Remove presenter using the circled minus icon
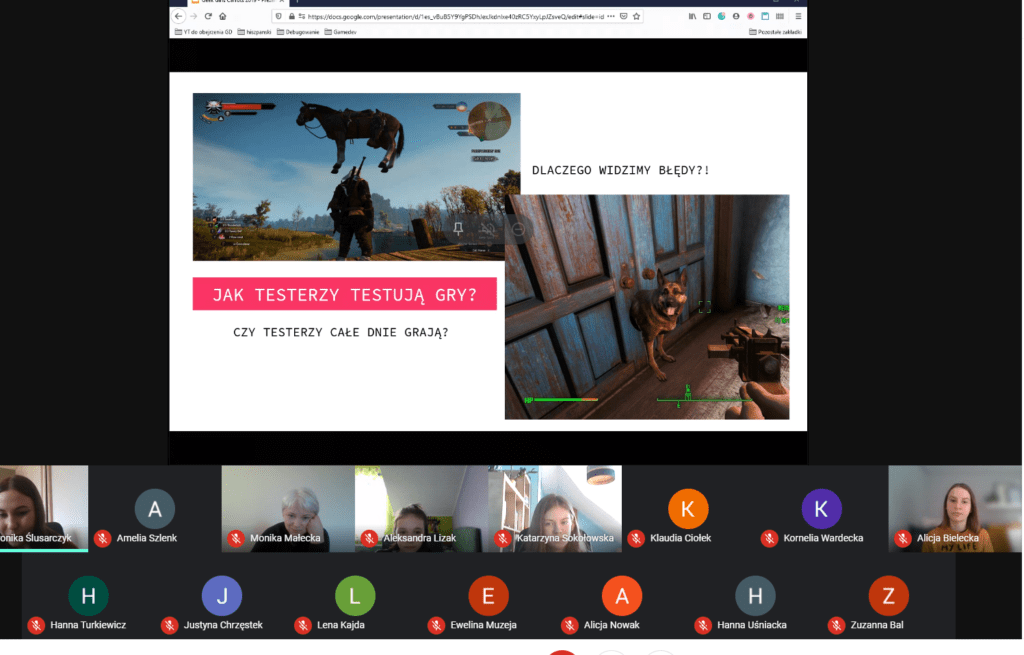 tap(518, 229)
